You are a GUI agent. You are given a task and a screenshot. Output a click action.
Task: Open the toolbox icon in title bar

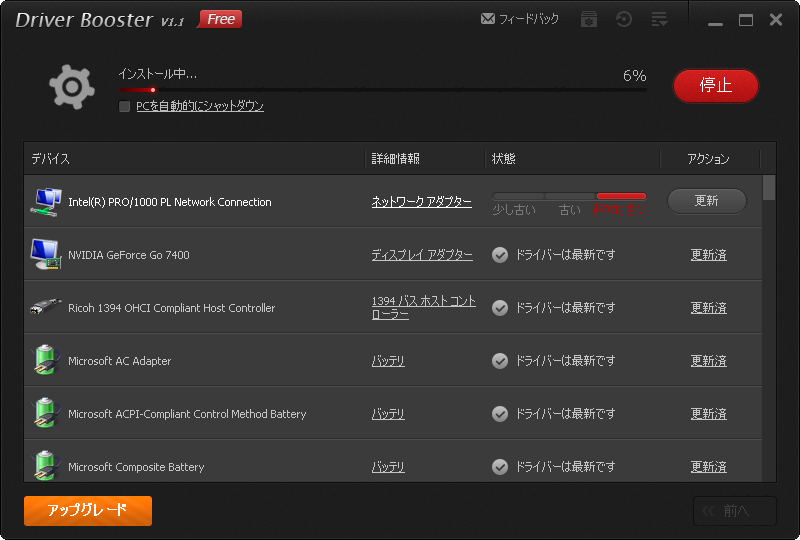click(589, 19)
